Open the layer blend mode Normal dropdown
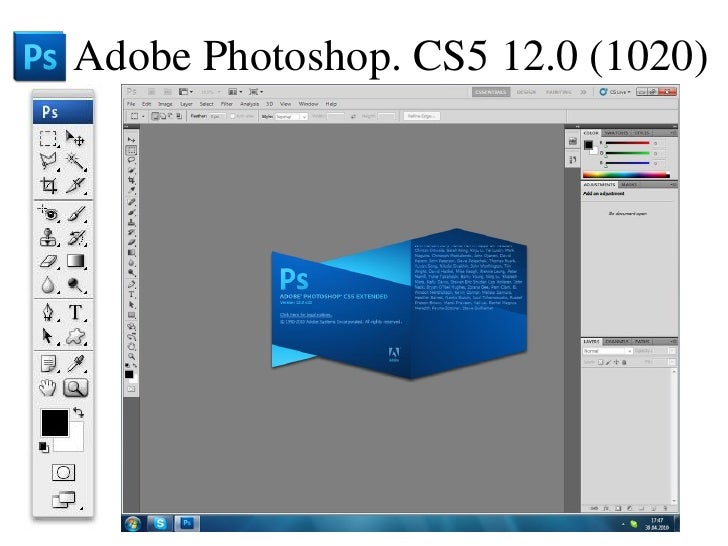The image size is (728, 546). click(607, 351)
